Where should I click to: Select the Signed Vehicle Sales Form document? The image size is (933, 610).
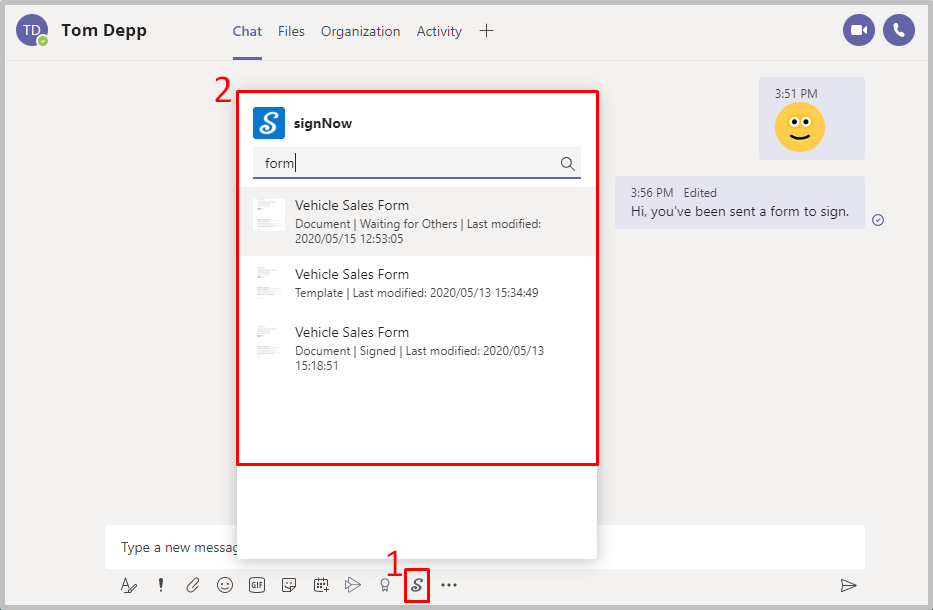pos(417,349)
